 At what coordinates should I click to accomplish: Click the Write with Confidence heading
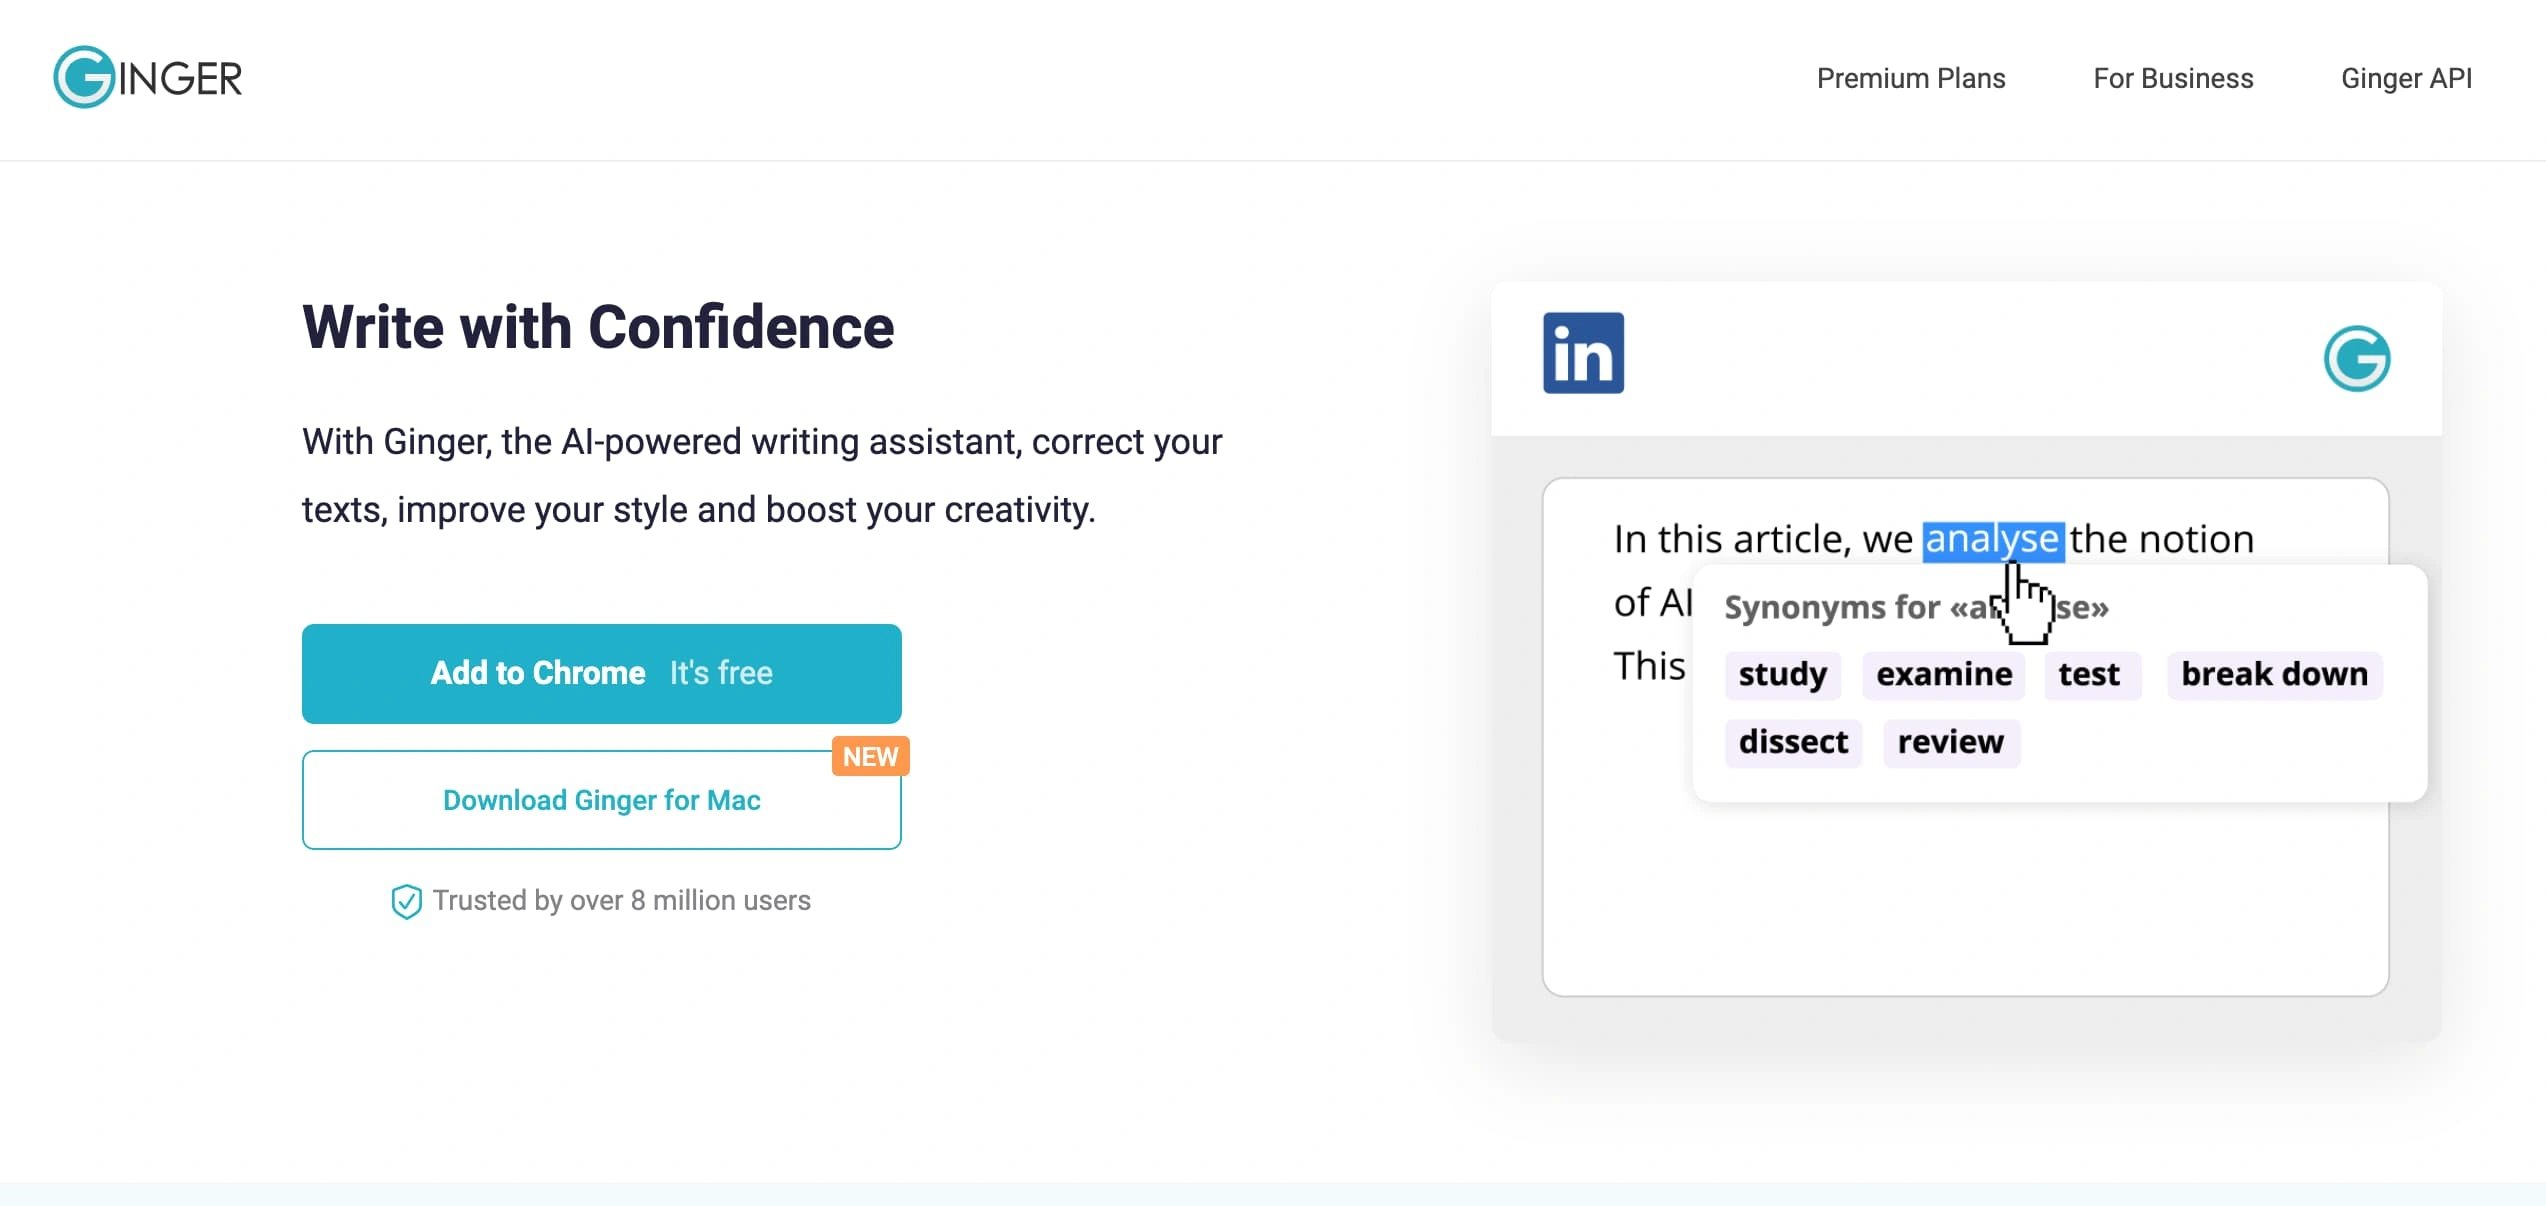click(x=598, y=327)
